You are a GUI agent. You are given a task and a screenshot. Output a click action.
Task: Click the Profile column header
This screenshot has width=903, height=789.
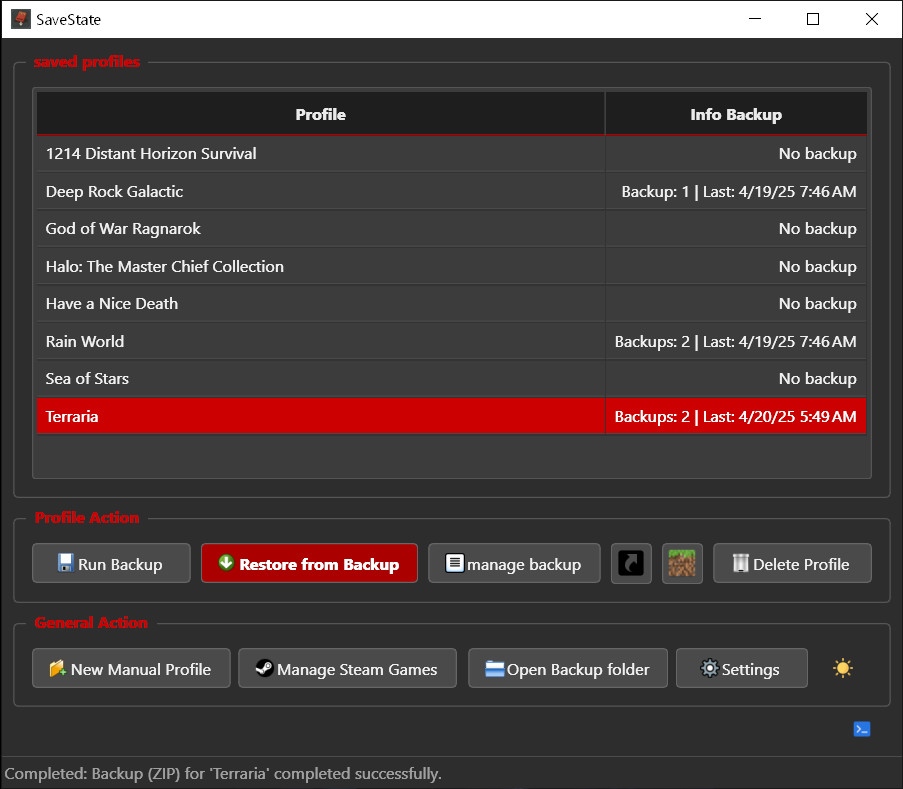[321, 114]
